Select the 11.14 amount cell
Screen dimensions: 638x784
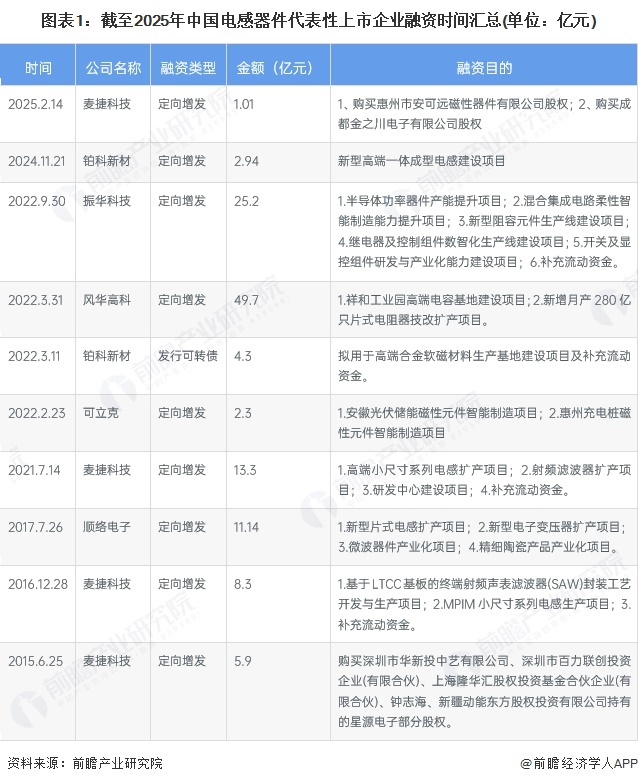coord(248,527)
